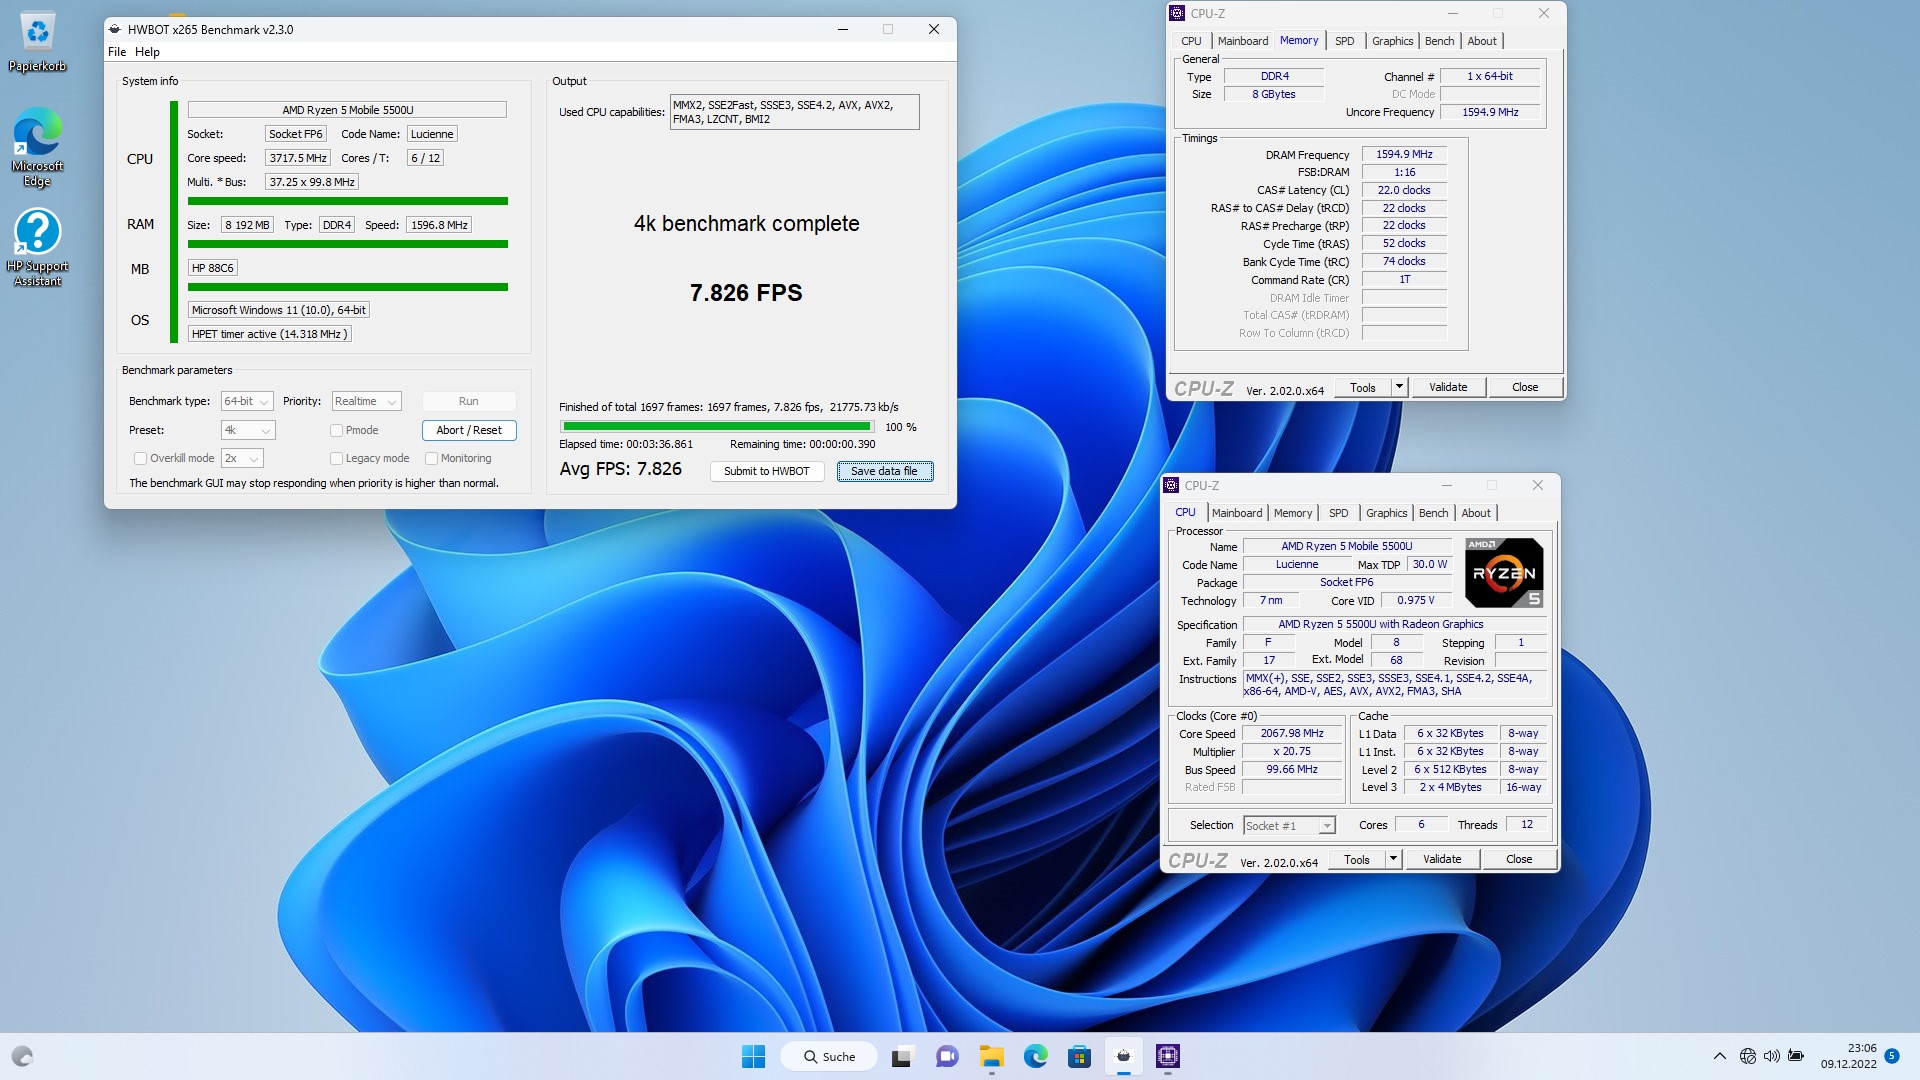Click the Max TDP 30.0 W value

[1429, 565]
